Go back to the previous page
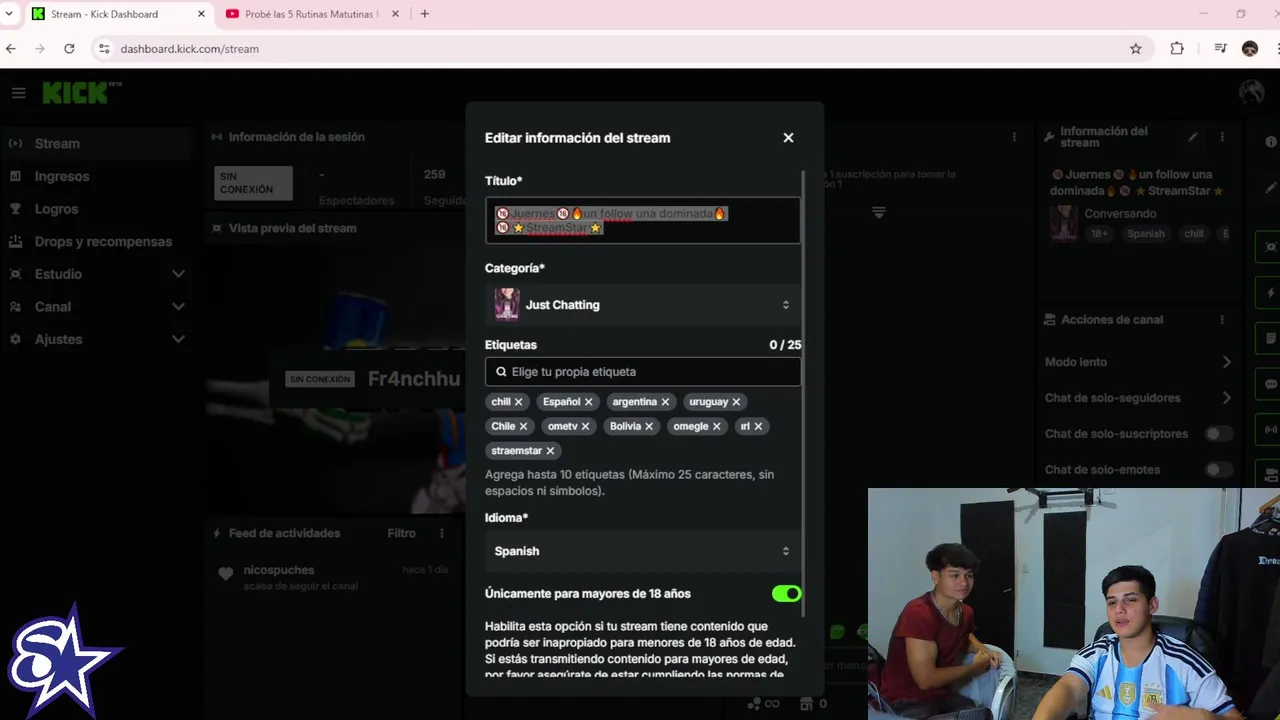 [11, 48]
